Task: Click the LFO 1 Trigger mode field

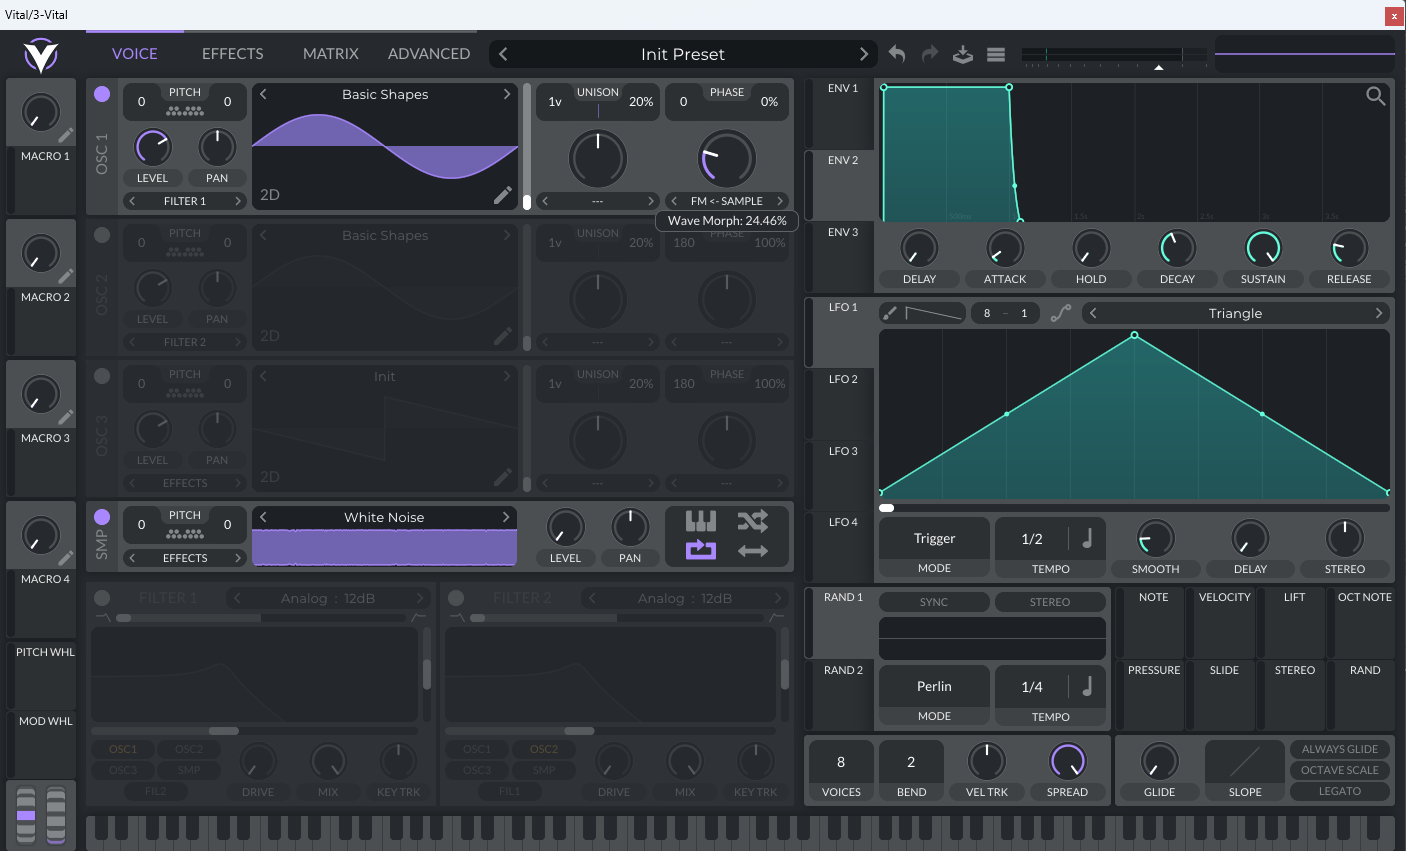Action: 934,539
